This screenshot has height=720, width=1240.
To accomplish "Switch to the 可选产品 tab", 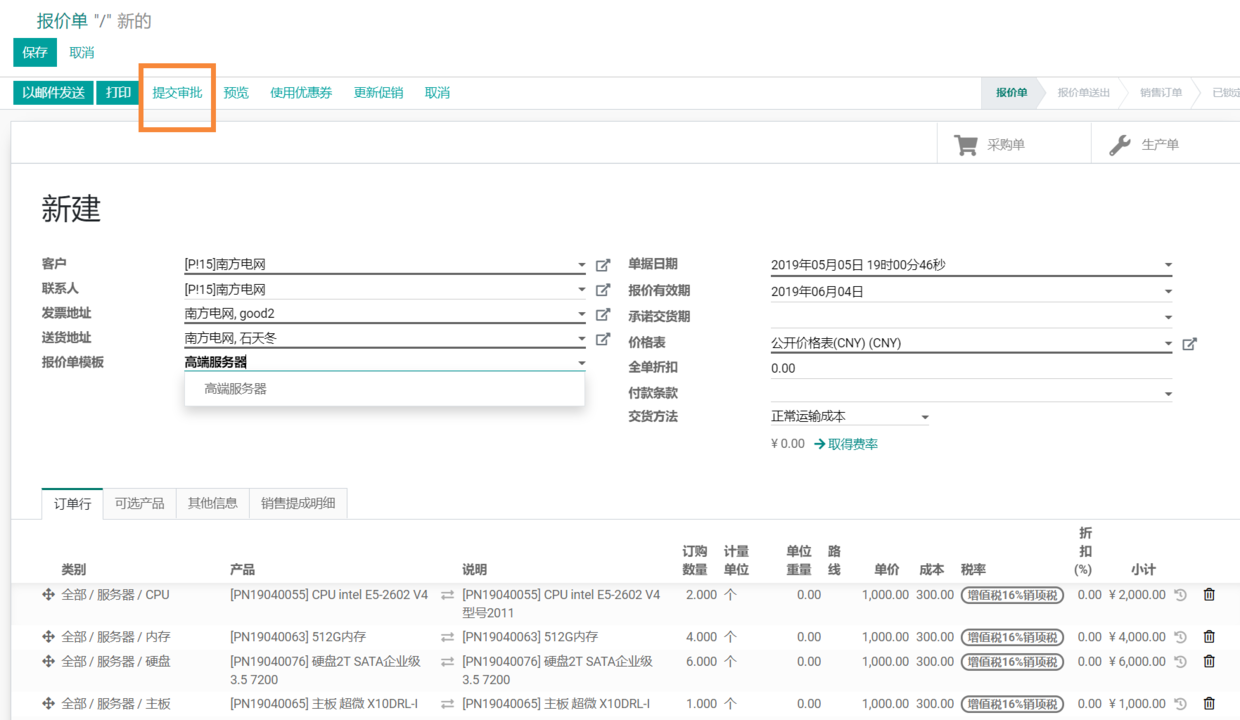I will point(139,503).
